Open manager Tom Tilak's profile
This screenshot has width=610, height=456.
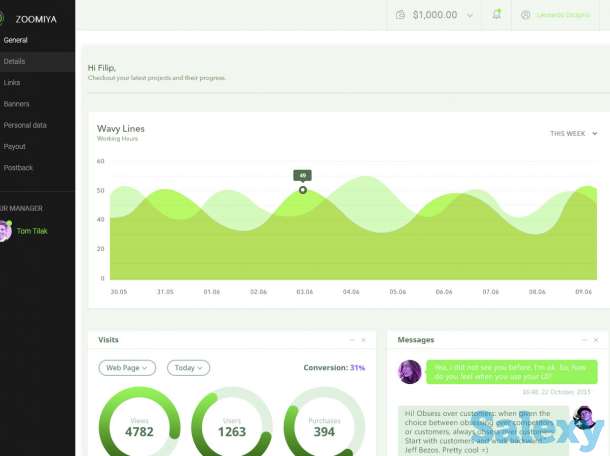click(x=32, y=231)
